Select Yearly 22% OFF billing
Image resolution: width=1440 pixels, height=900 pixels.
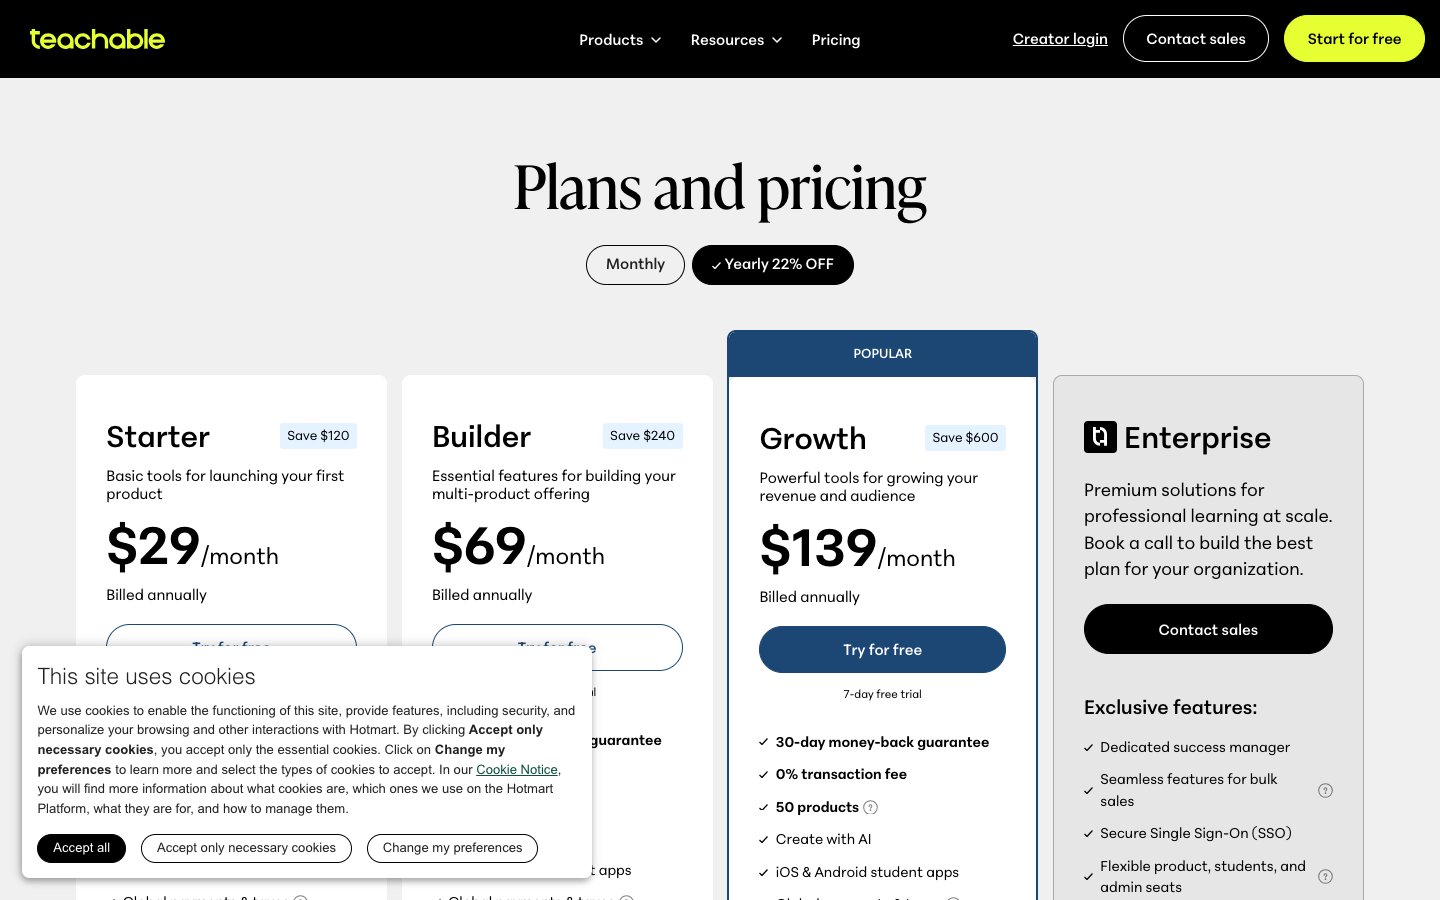pyautogui.click(x=772, y=265)
